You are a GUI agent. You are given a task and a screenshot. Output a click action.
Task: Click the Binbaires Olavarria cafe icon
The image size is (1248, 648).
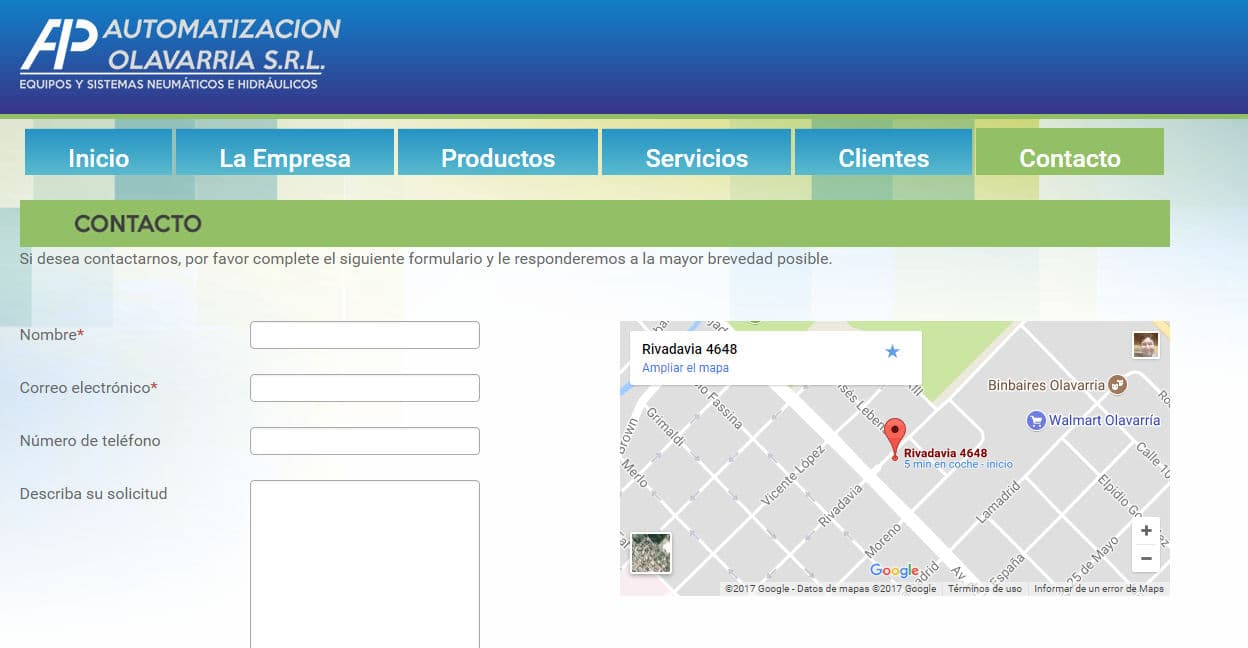1118,384
